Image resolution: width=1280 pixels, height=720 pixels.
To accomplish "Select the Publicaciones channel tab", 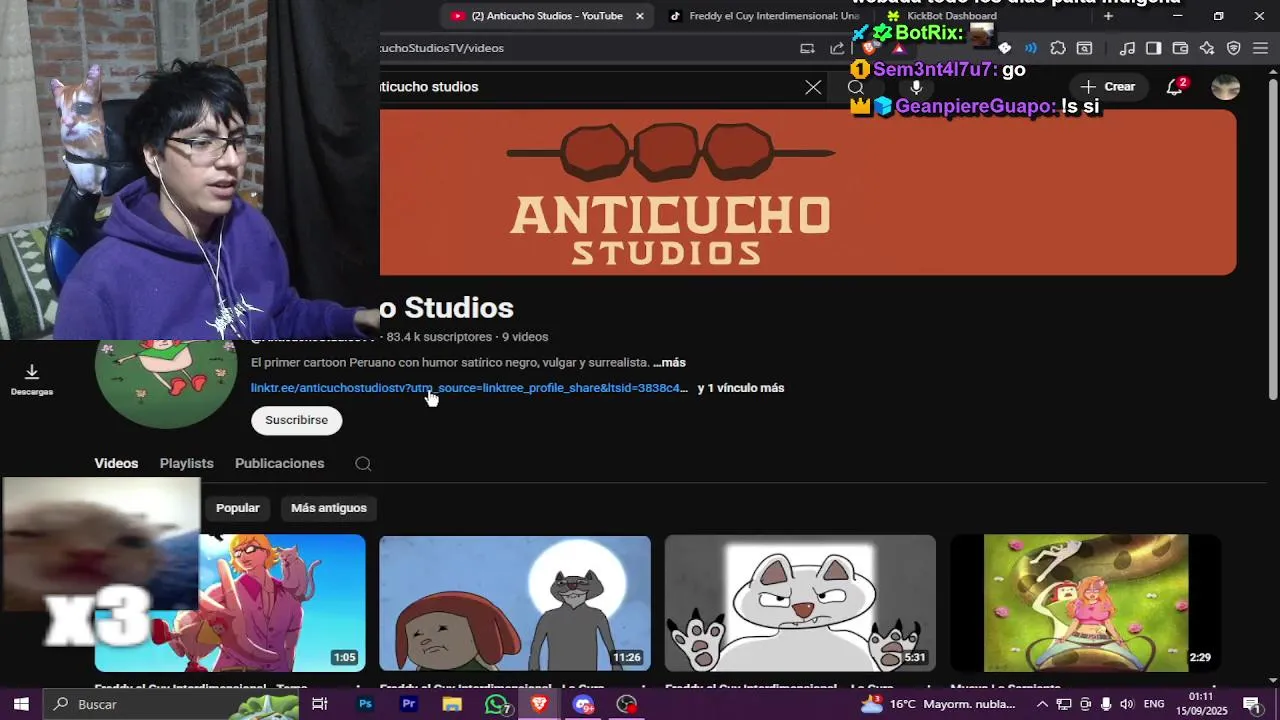I will 279,464.
